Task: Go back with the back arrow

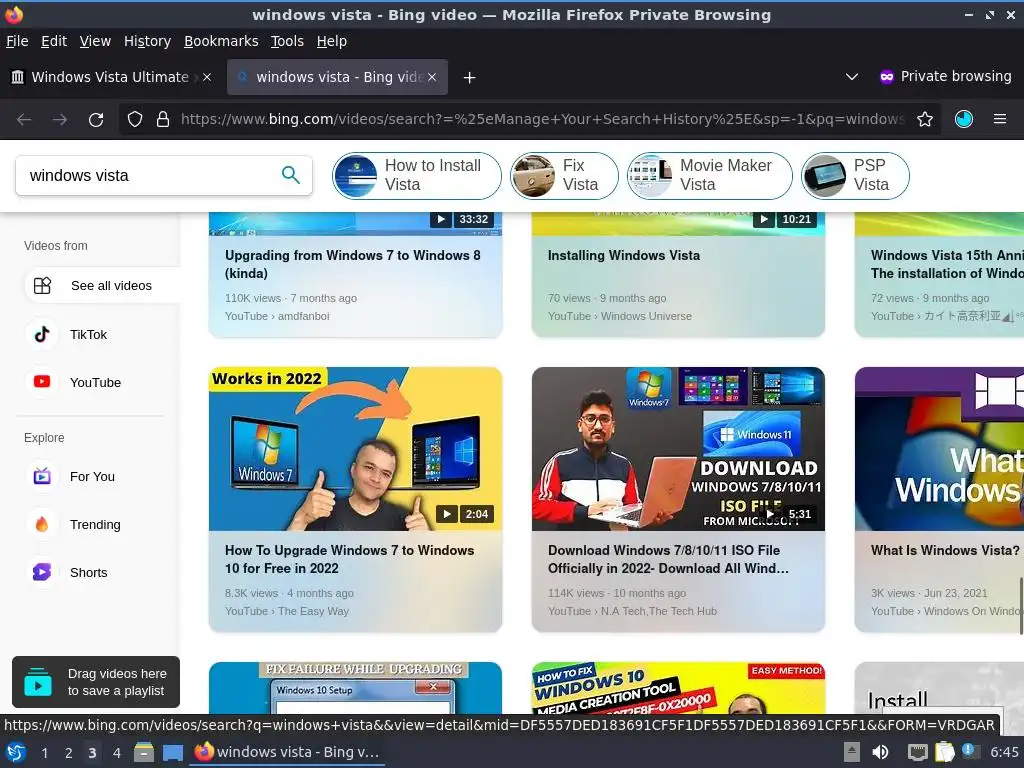Action: 24,120
